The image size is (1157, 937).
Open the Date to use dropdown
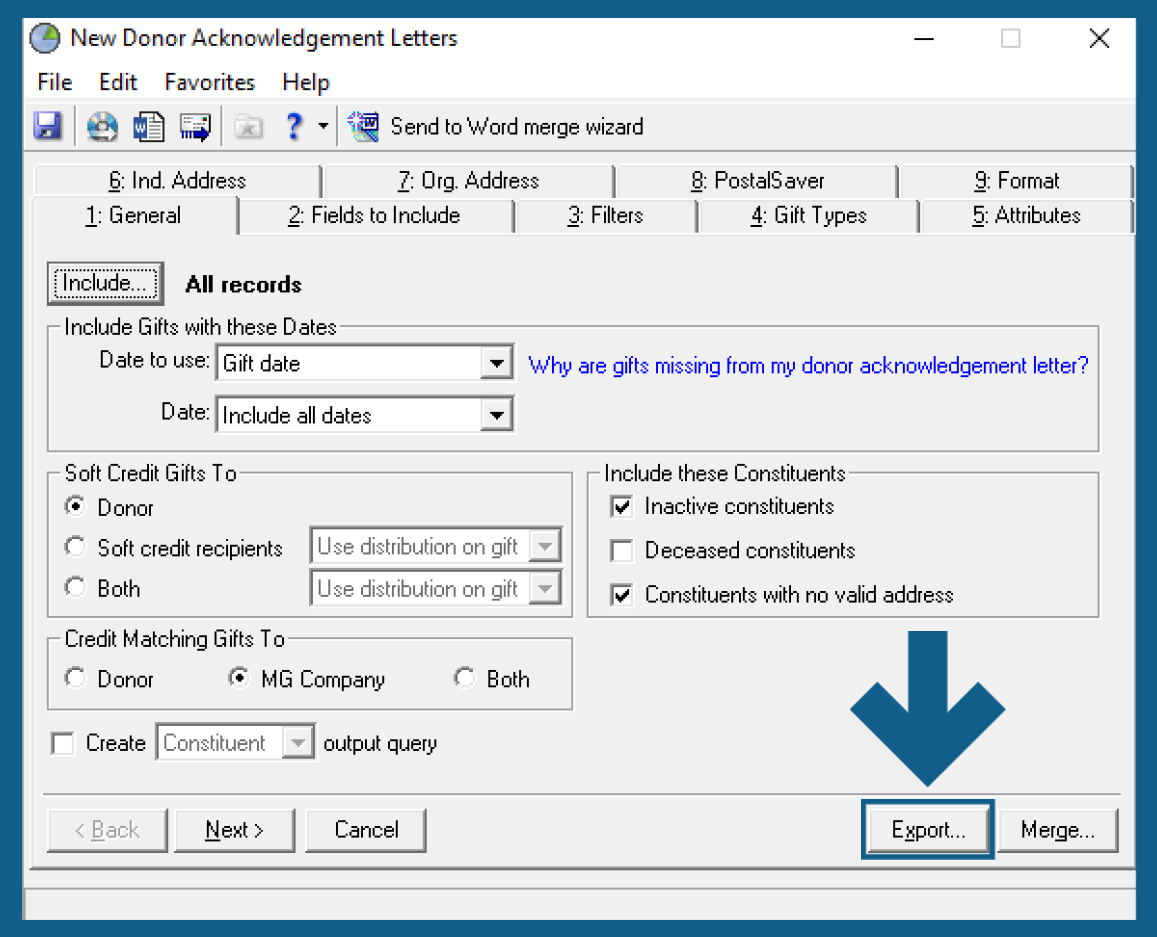click(497, 363)
